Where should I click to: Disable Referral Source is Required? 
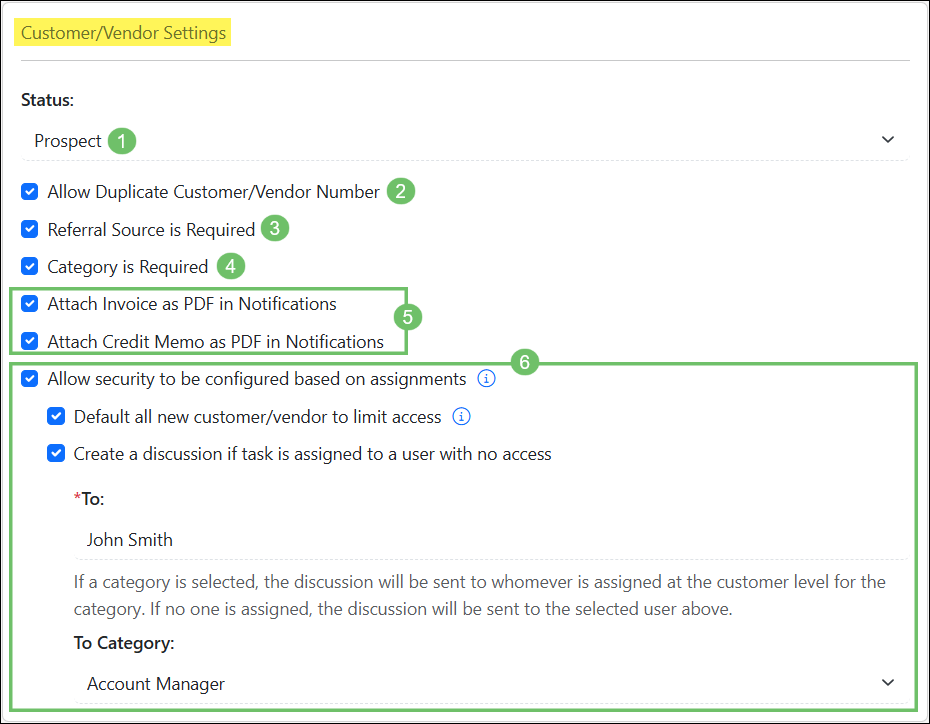coord(29,228)
